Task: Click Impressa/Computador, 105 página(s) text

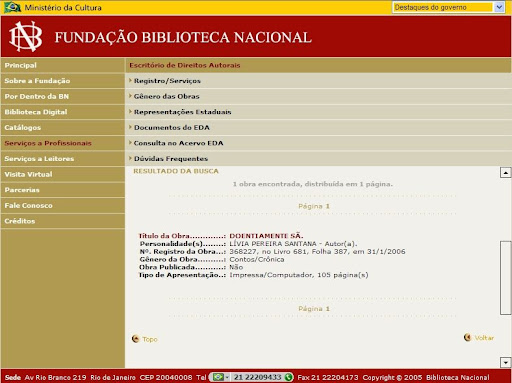Action: [x=299, y=275]
